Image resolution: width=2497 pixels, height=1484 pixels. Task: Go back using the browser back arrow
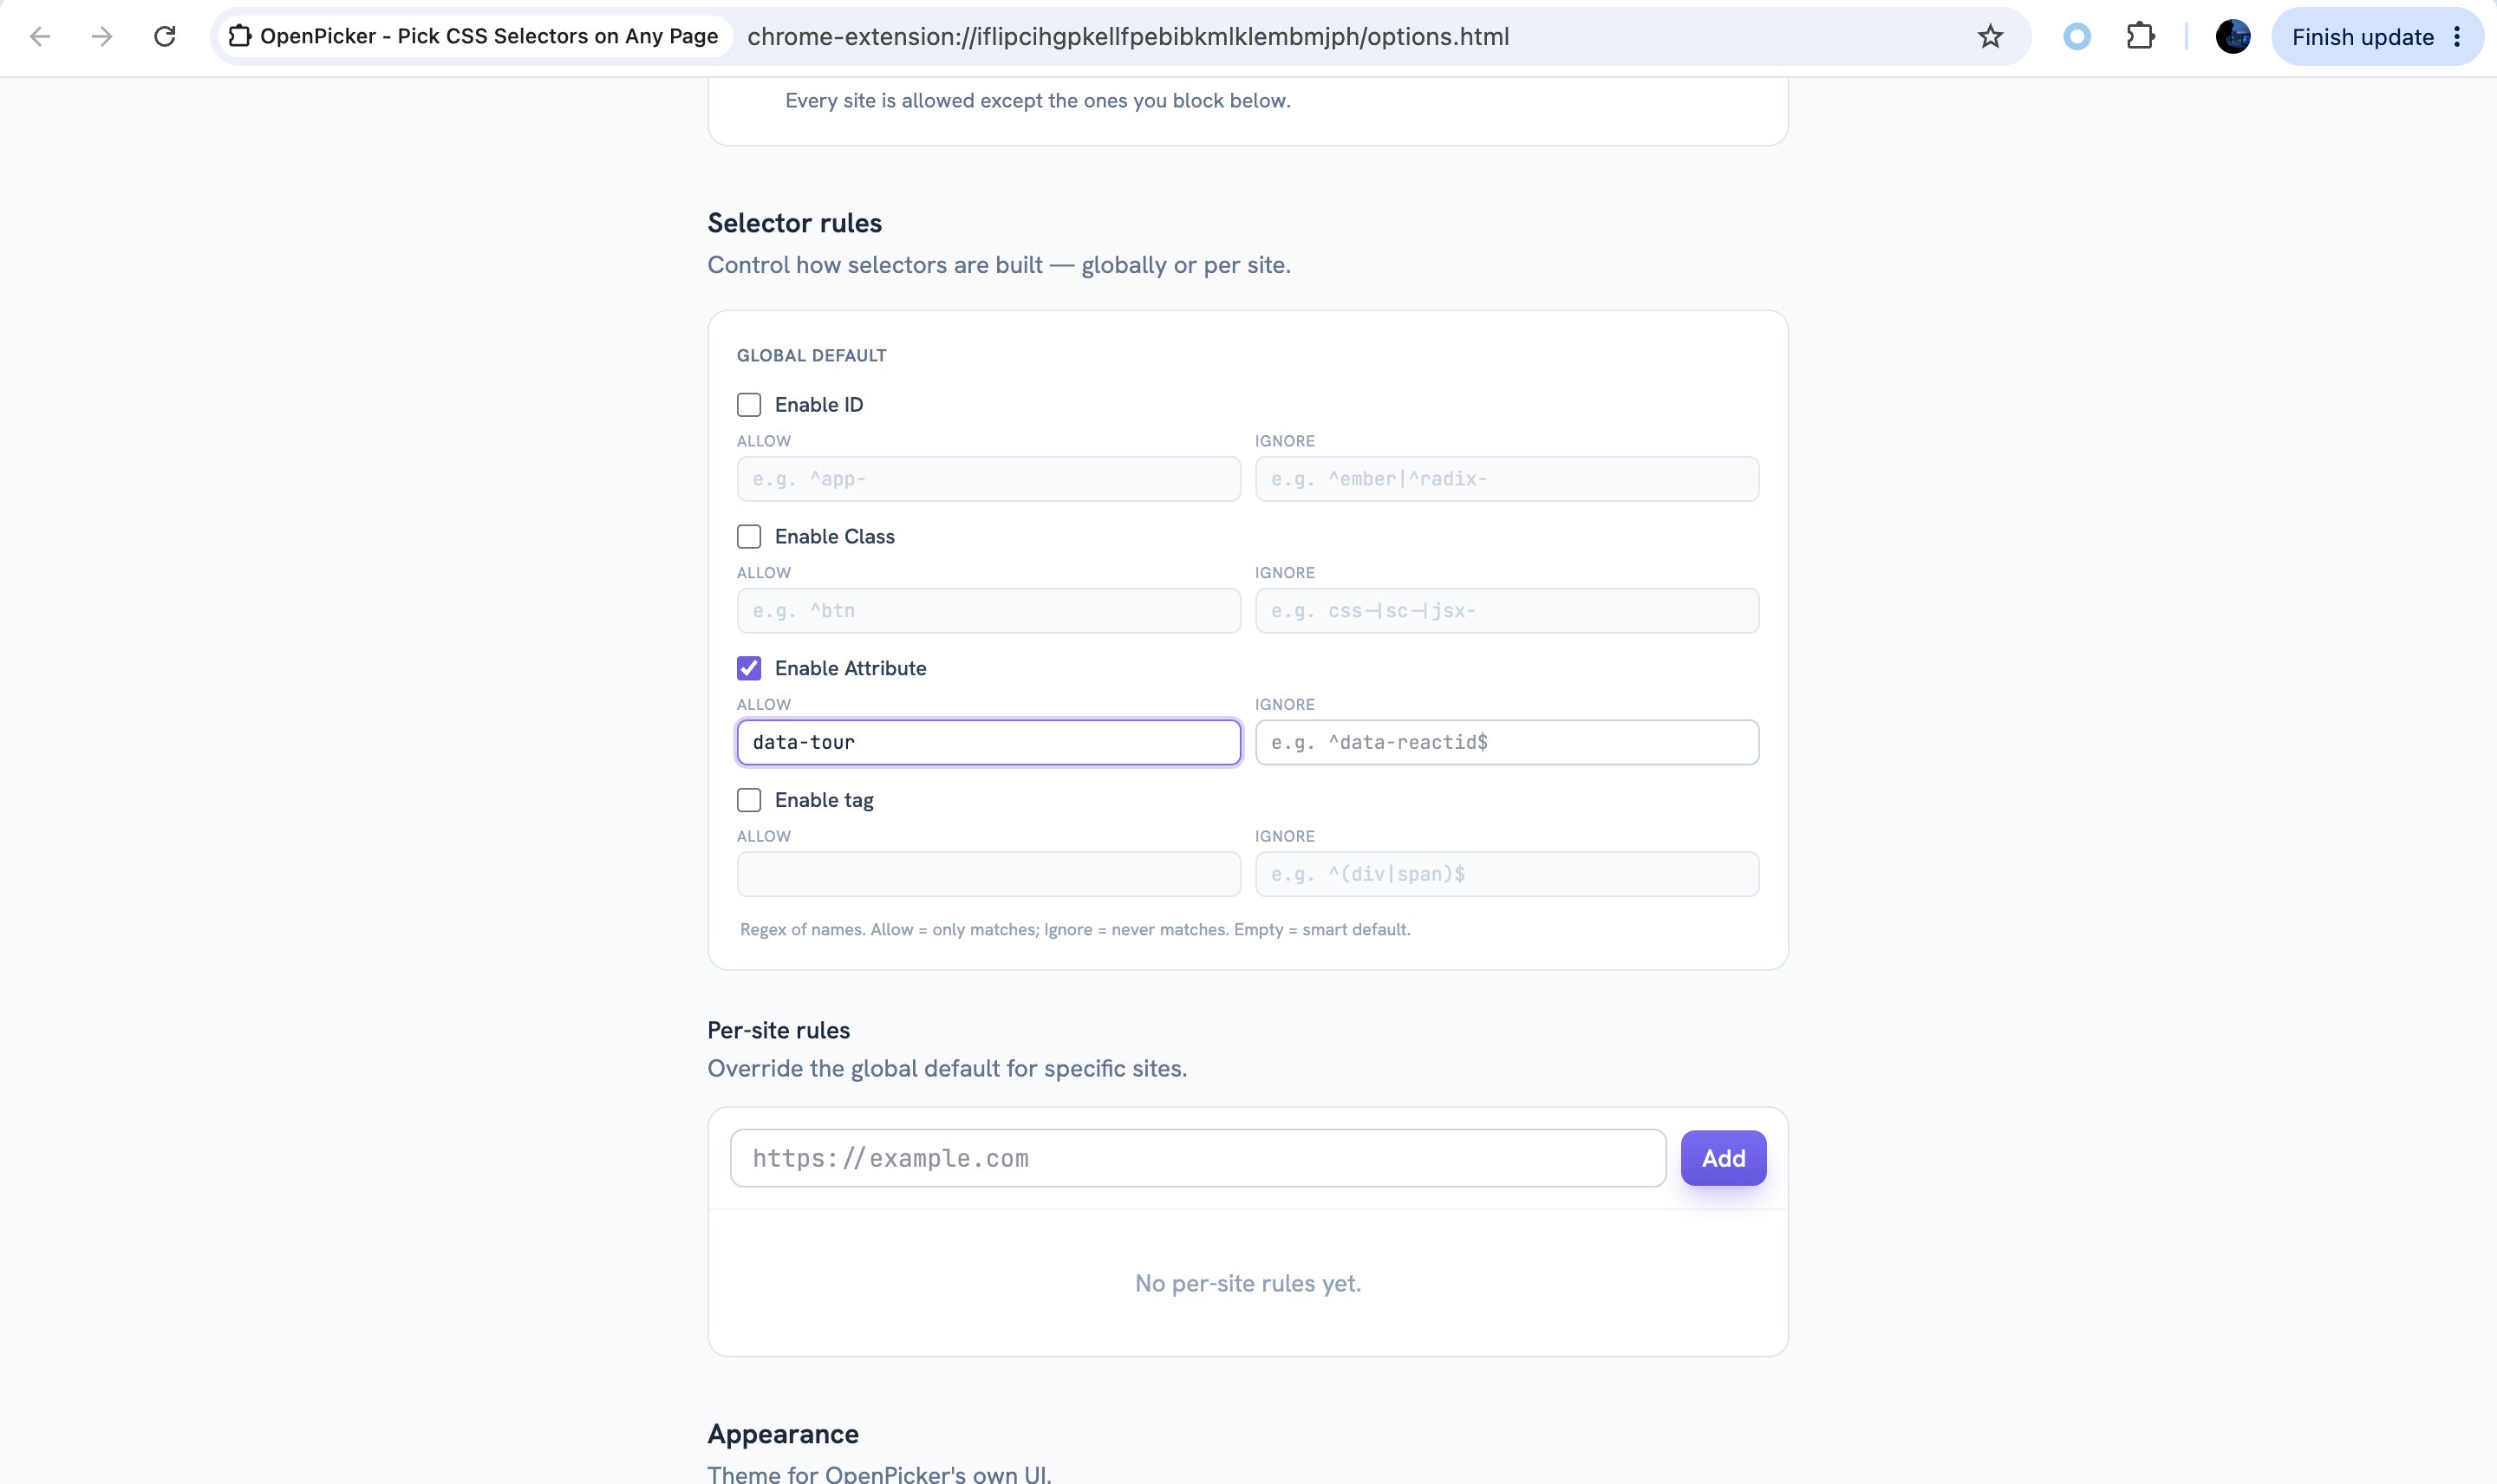point(40,37)
